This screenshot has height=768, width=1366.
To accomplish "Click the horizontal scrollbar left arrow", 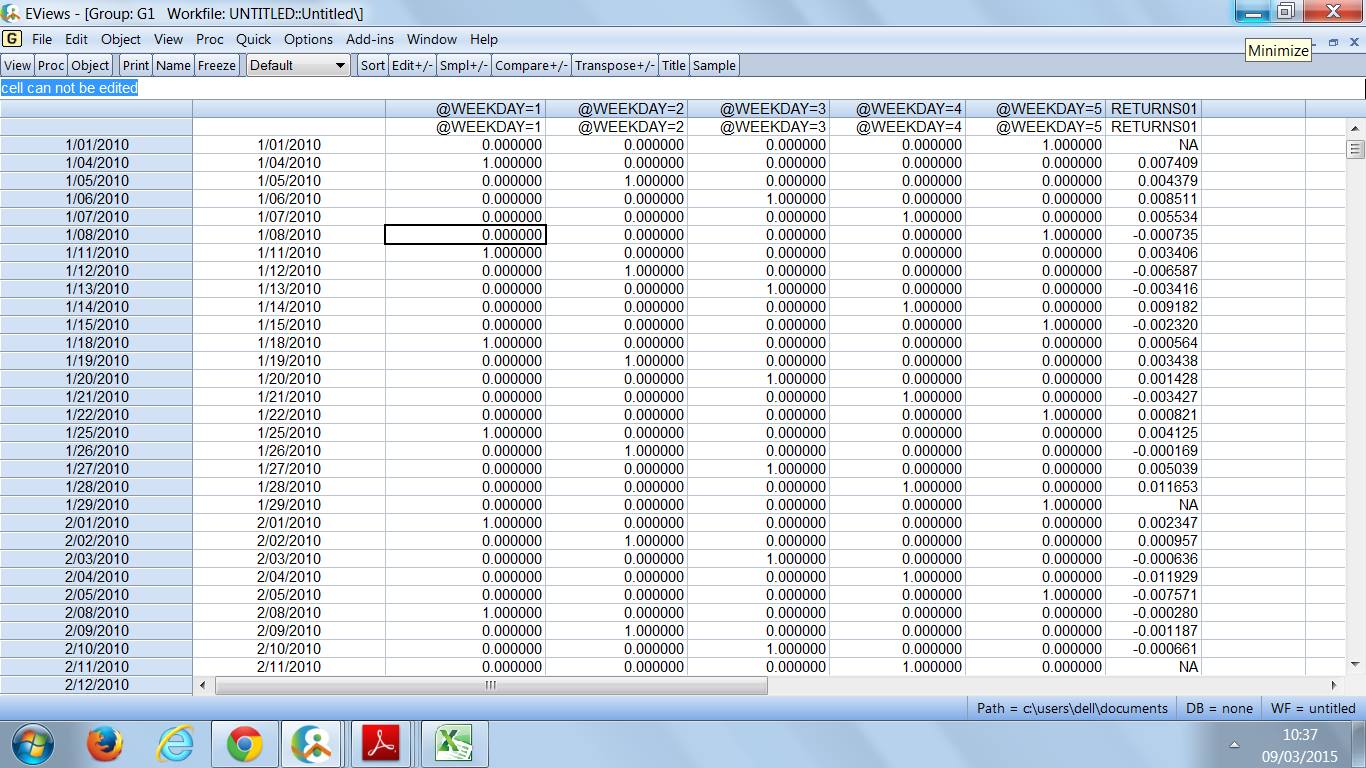I will coord(203,685).
